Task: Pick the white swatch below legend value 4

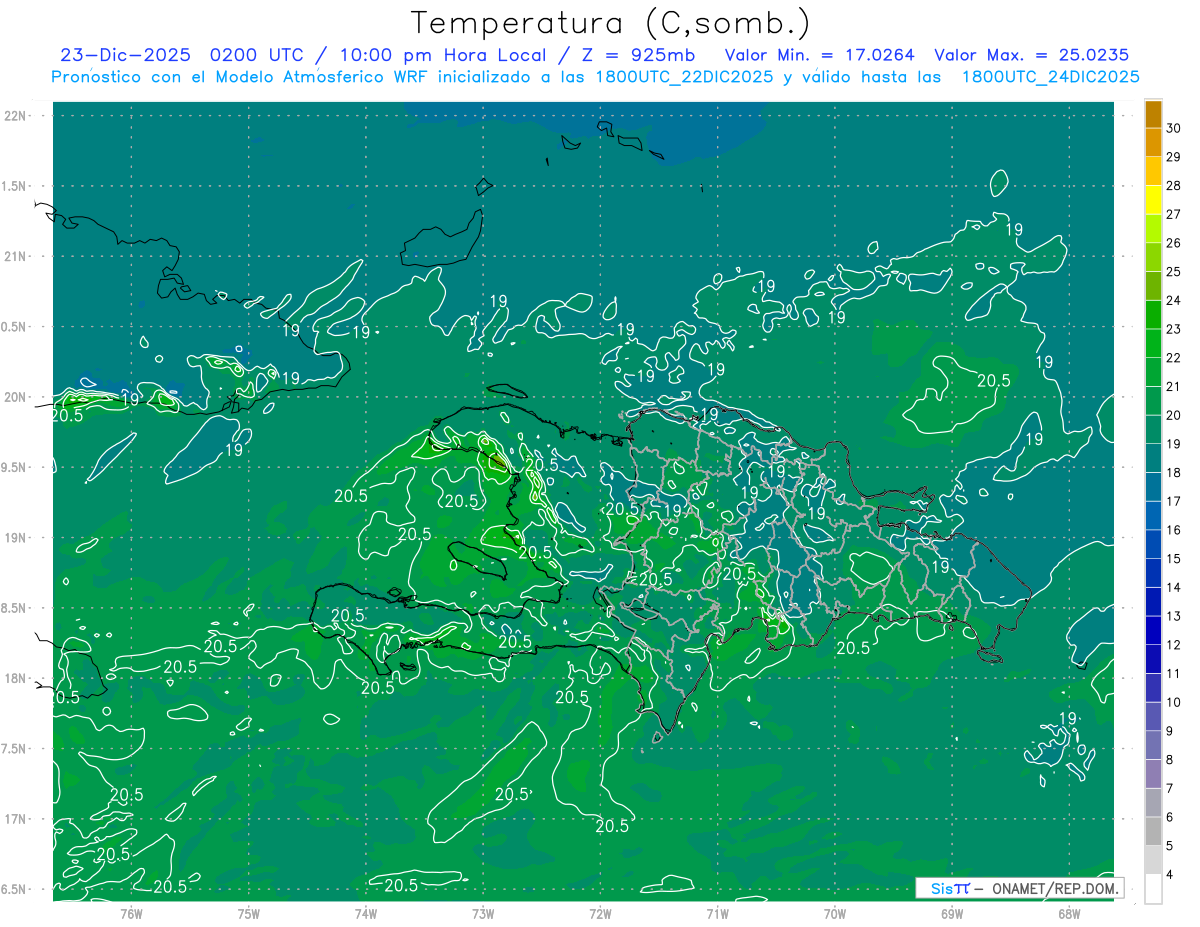Action: (1153, 889)
